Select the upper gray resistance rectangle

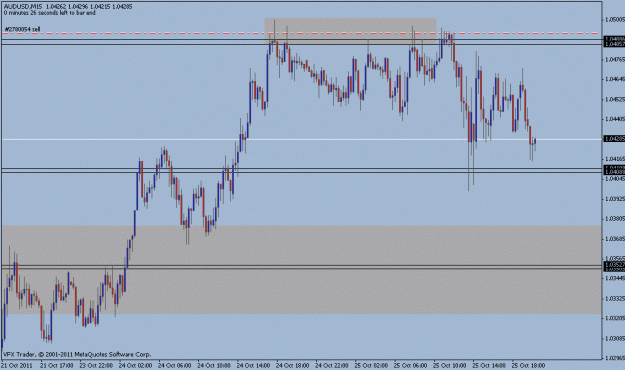(x=350, y=31)
